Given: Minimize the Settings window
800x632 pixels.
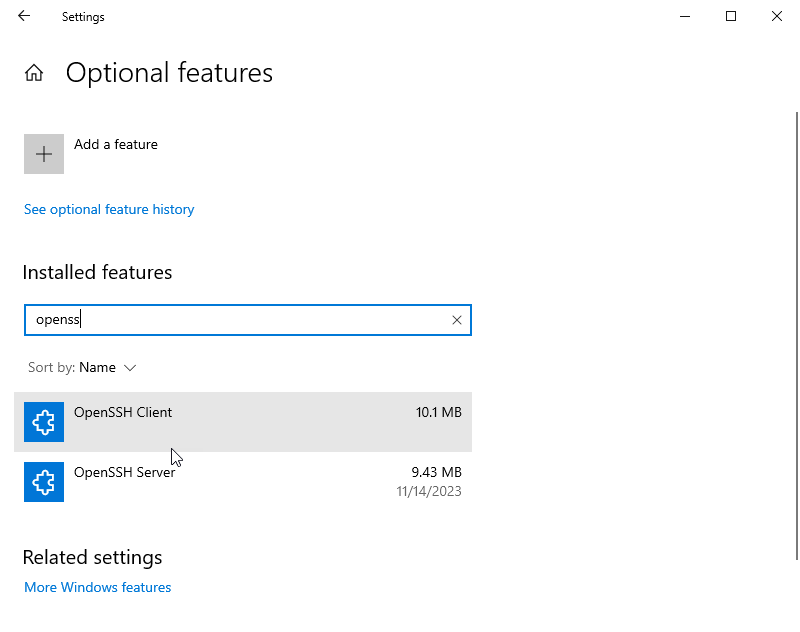Looking at the screenshot, I should click(x=685, y=16).
